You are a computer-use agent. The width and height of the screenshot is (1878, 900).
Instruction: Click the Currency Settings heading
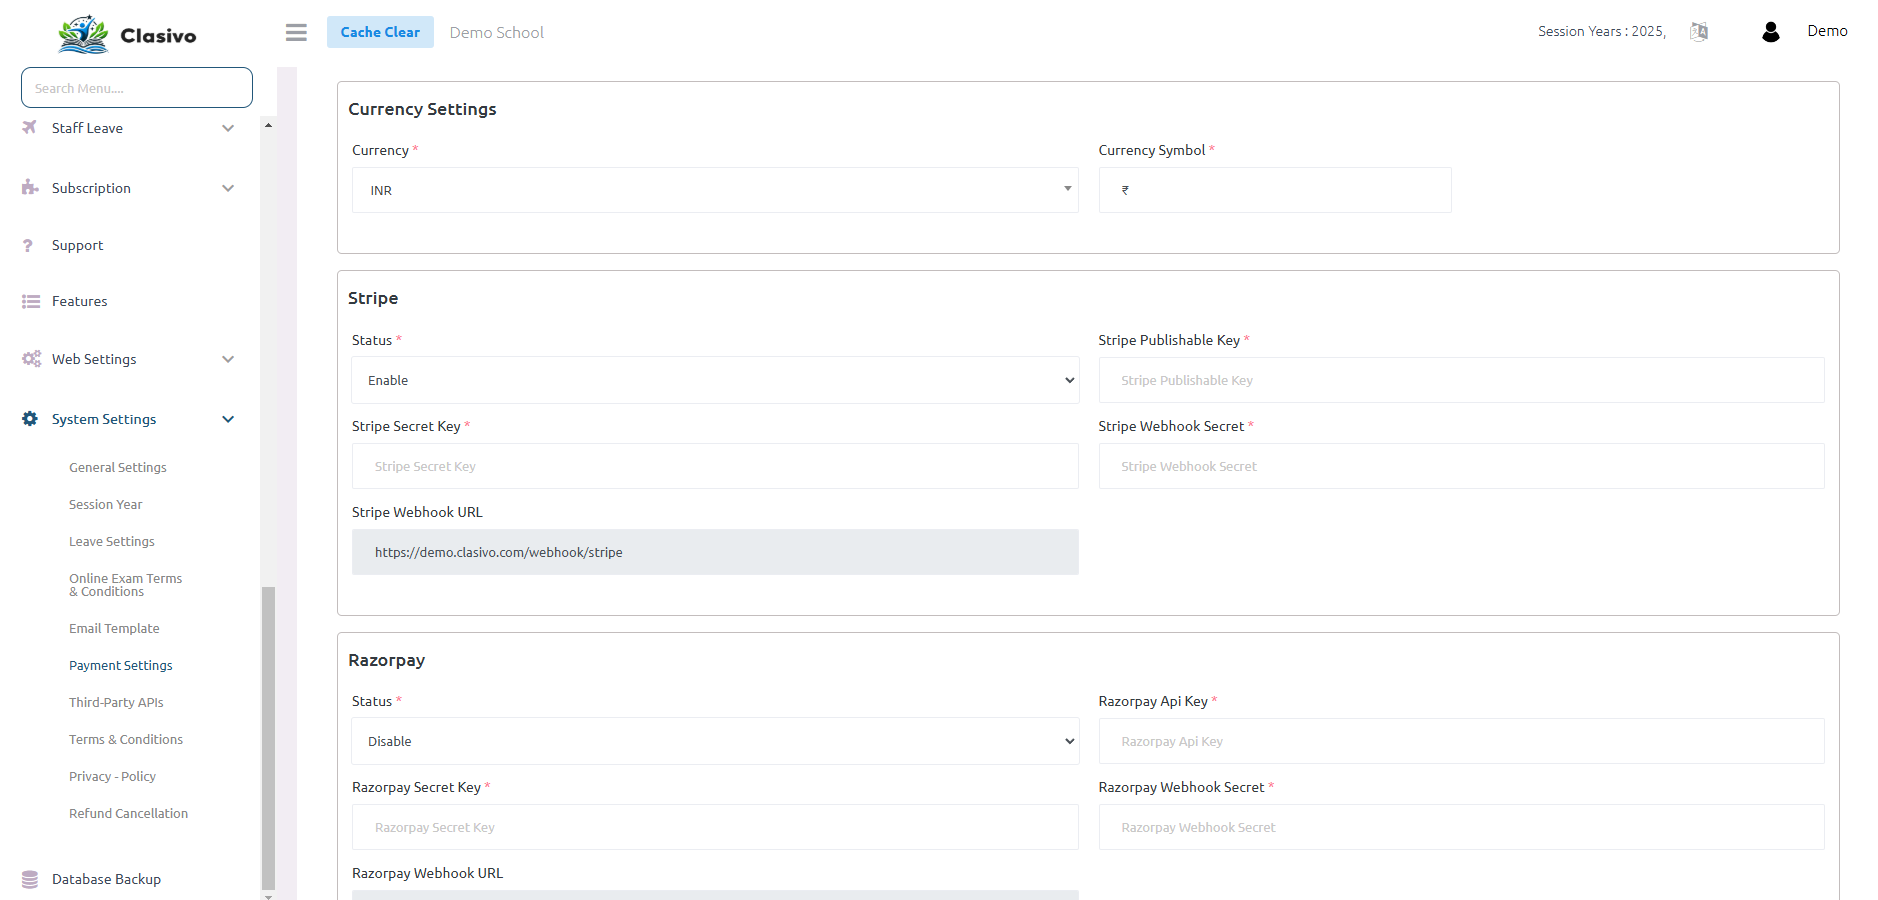click(422, 109)
